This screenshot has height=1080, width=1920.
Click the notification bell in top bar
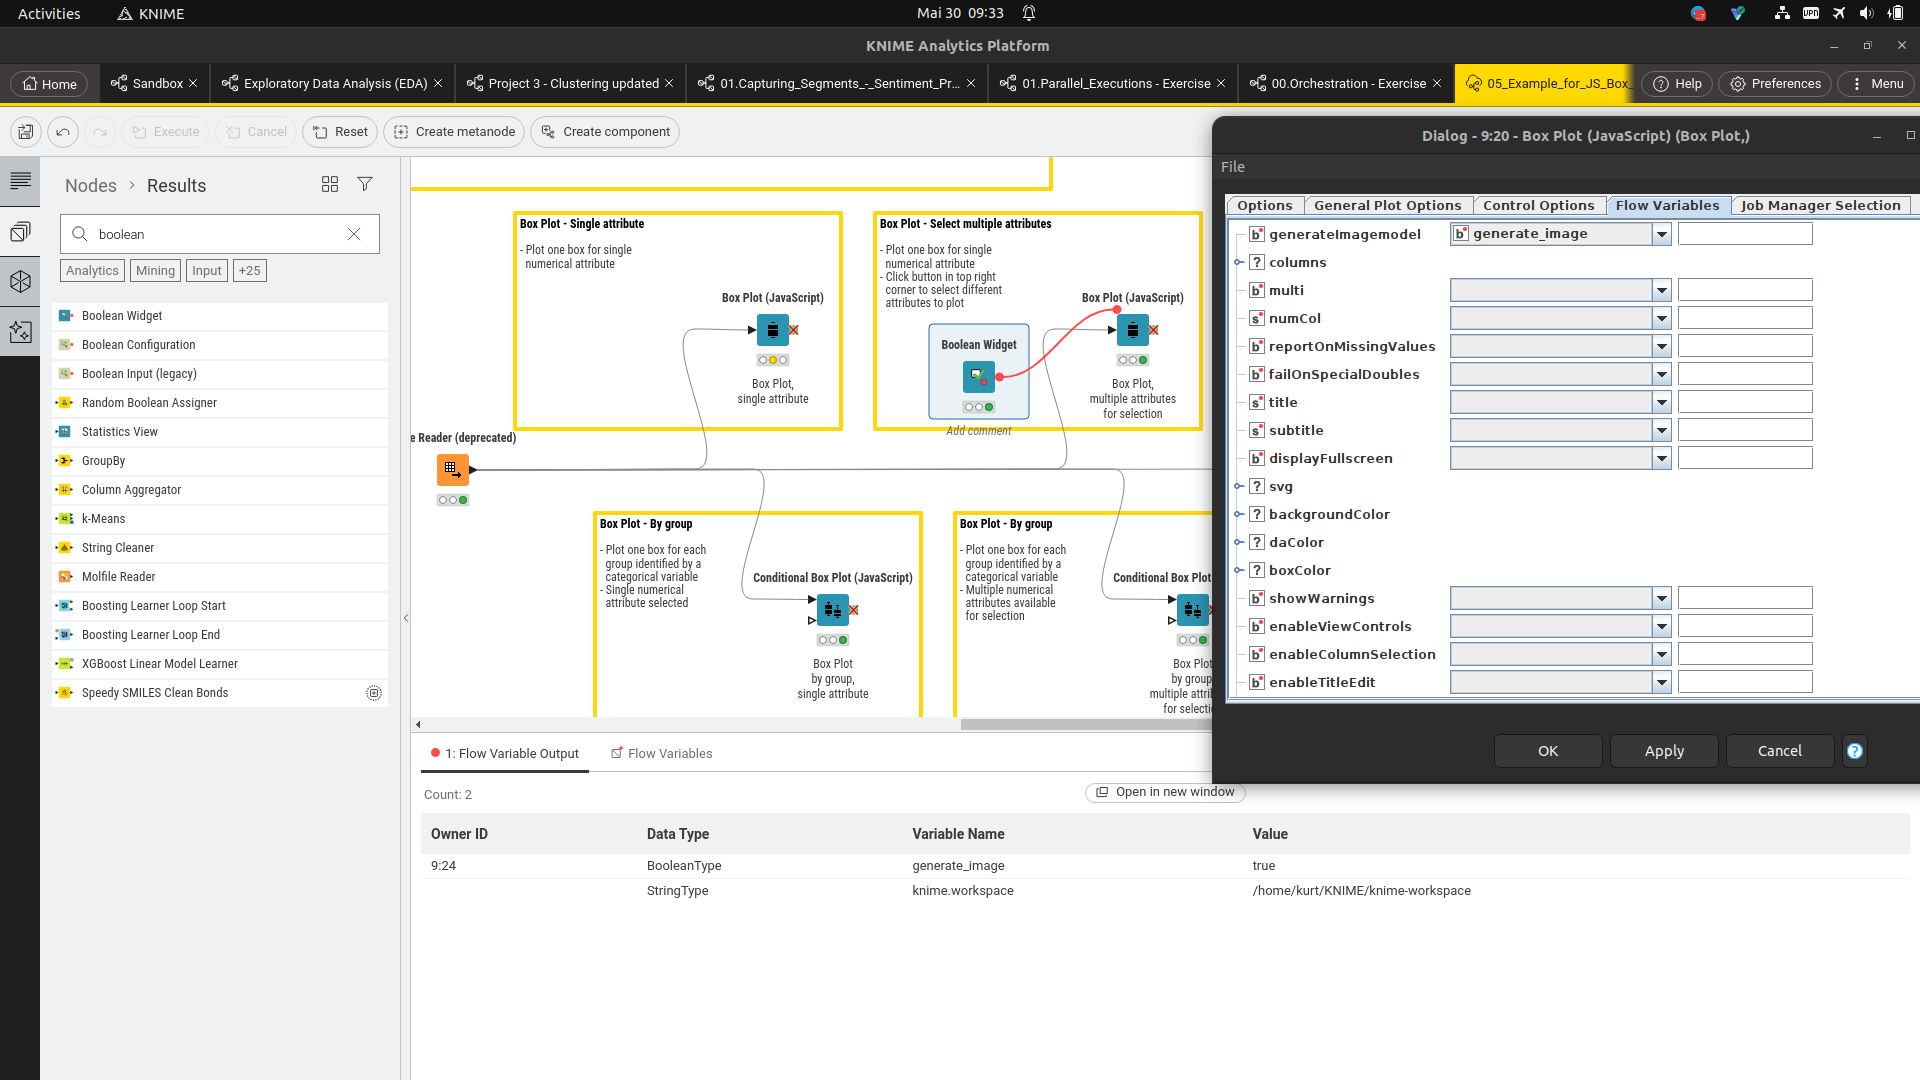coord(1029,13)
